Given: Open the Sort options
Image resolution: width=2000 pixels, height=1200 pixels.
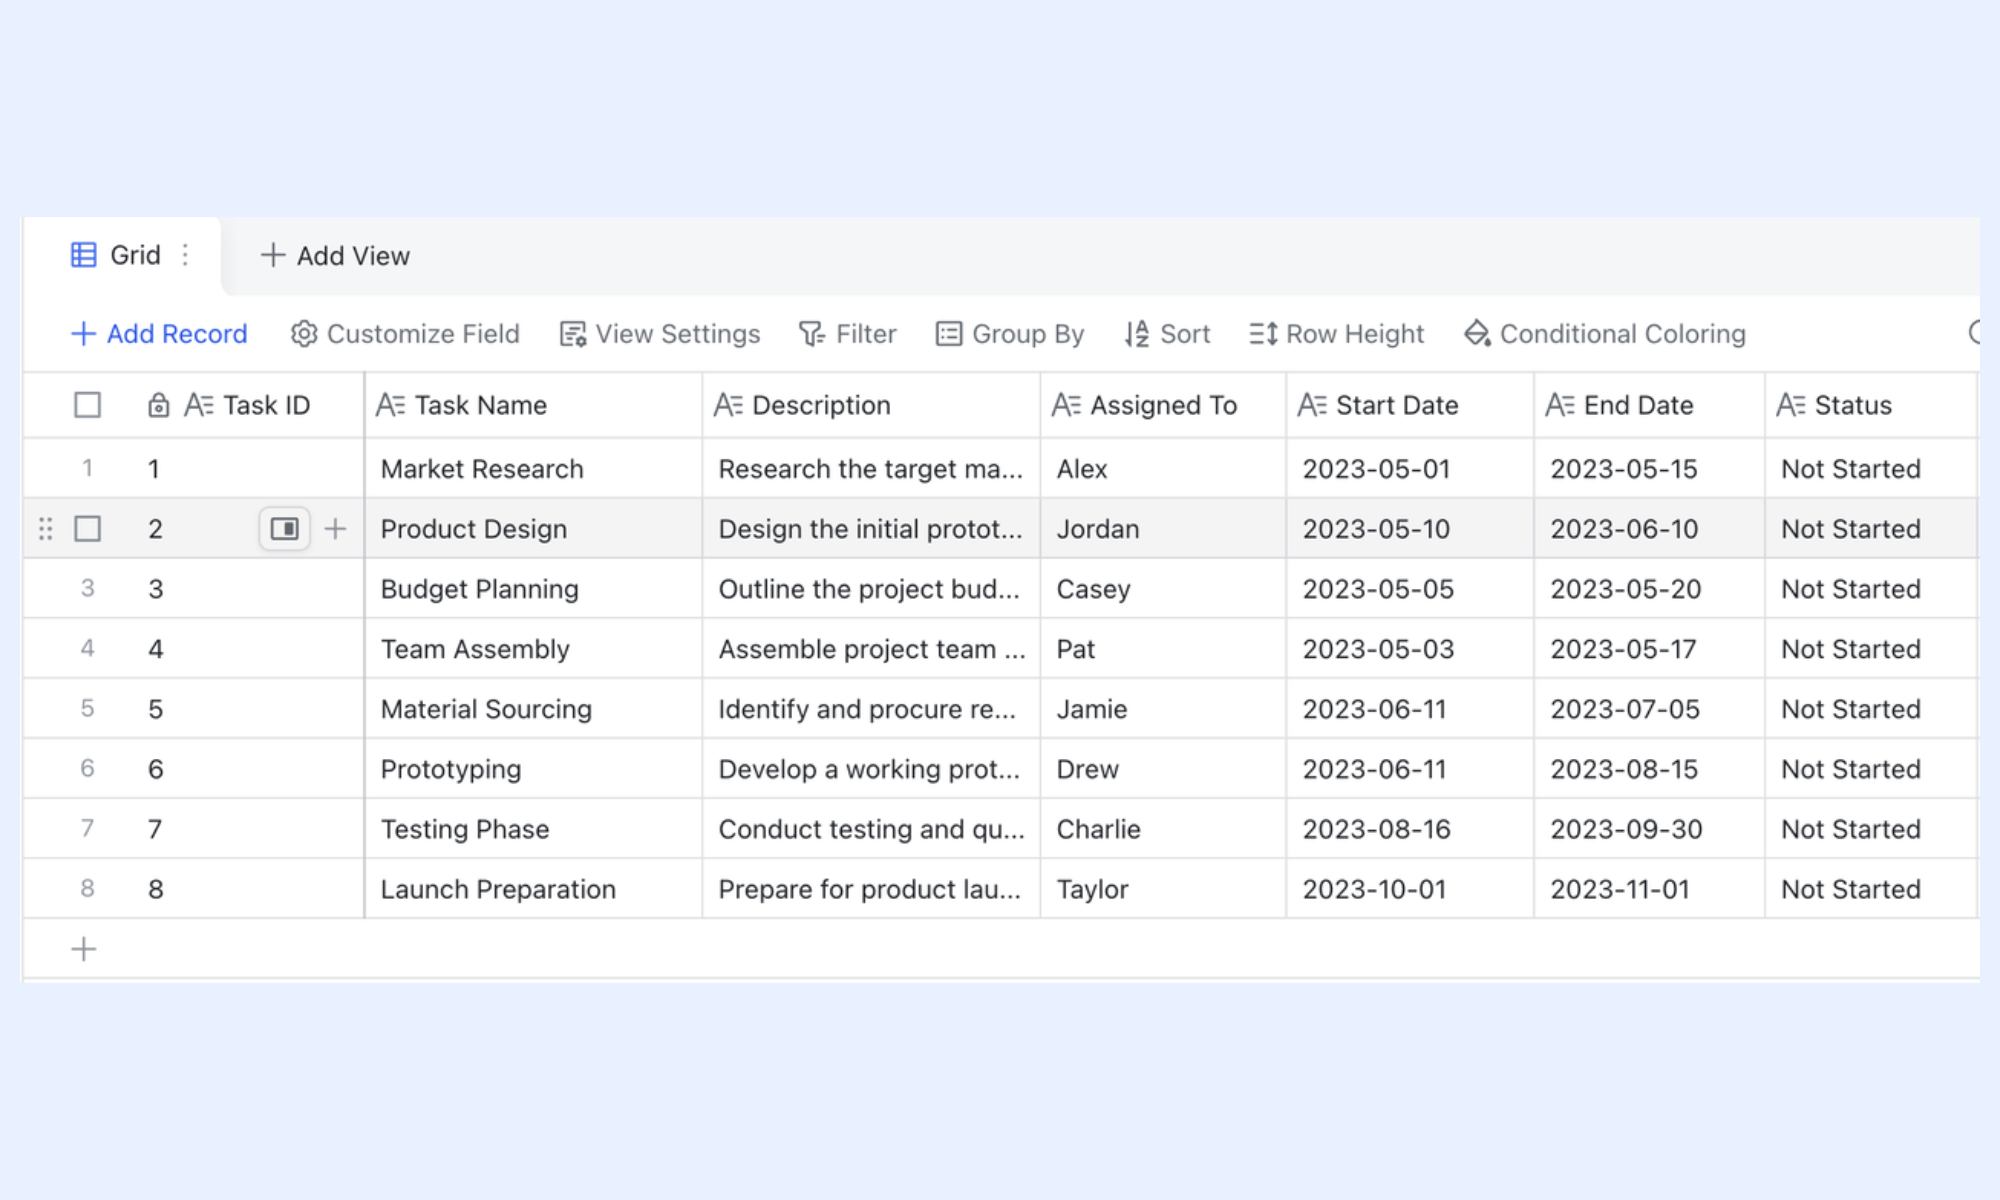Looking at the screenshot, I should [x=1168, y=334].
